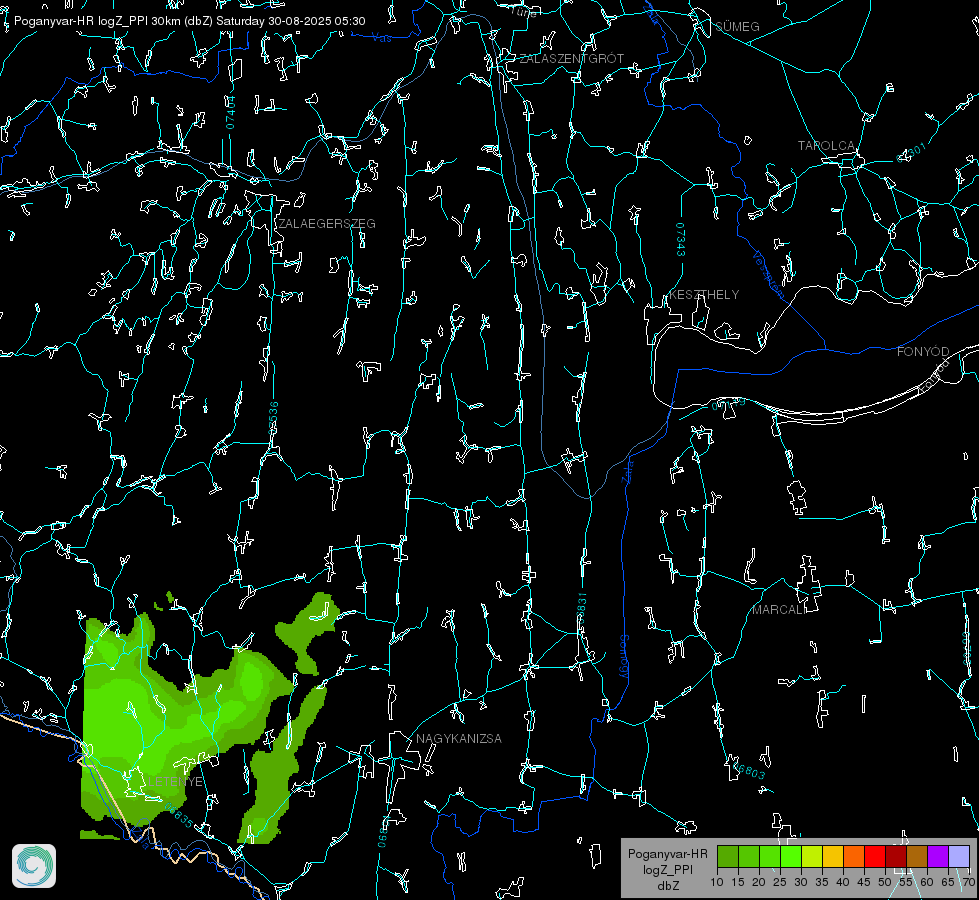Click the ZALASZENTGRÓT city label

pos(572,59)
